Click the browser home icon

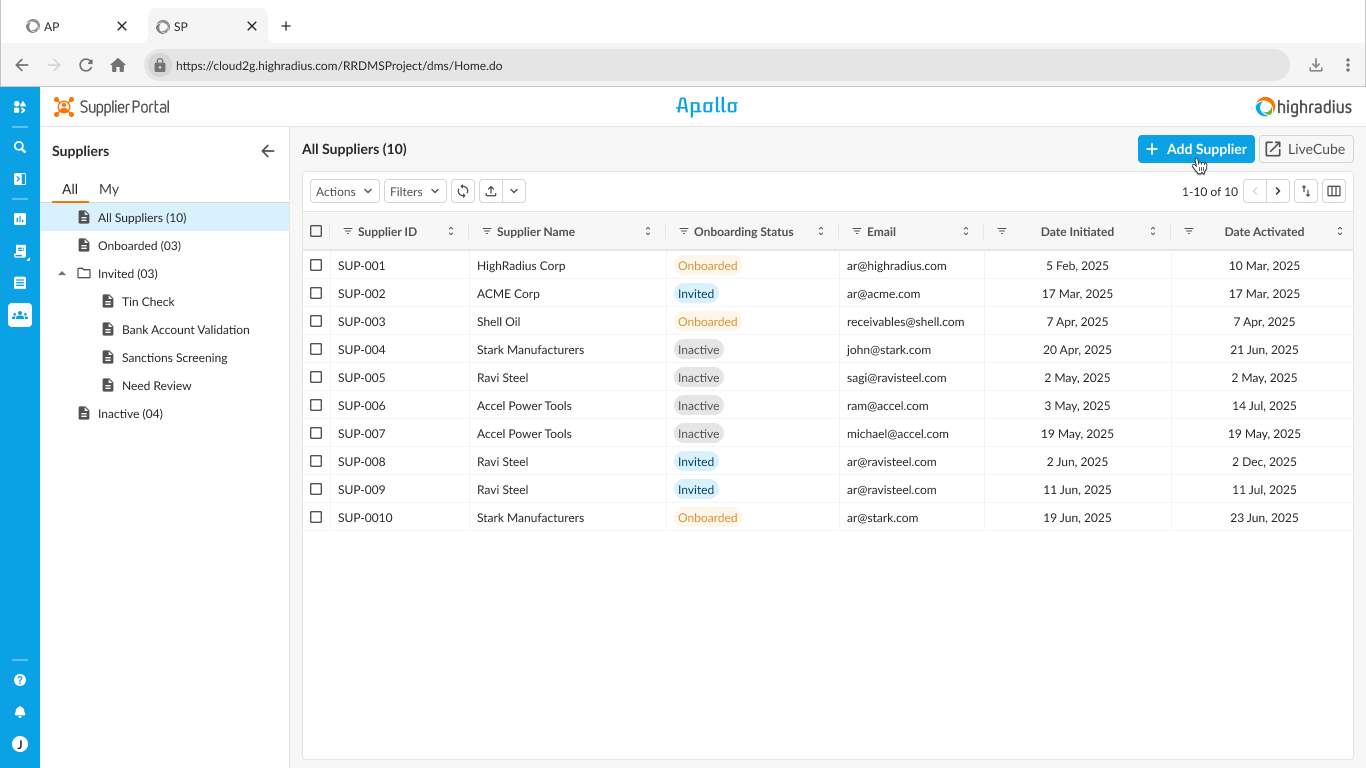(118, 65)
